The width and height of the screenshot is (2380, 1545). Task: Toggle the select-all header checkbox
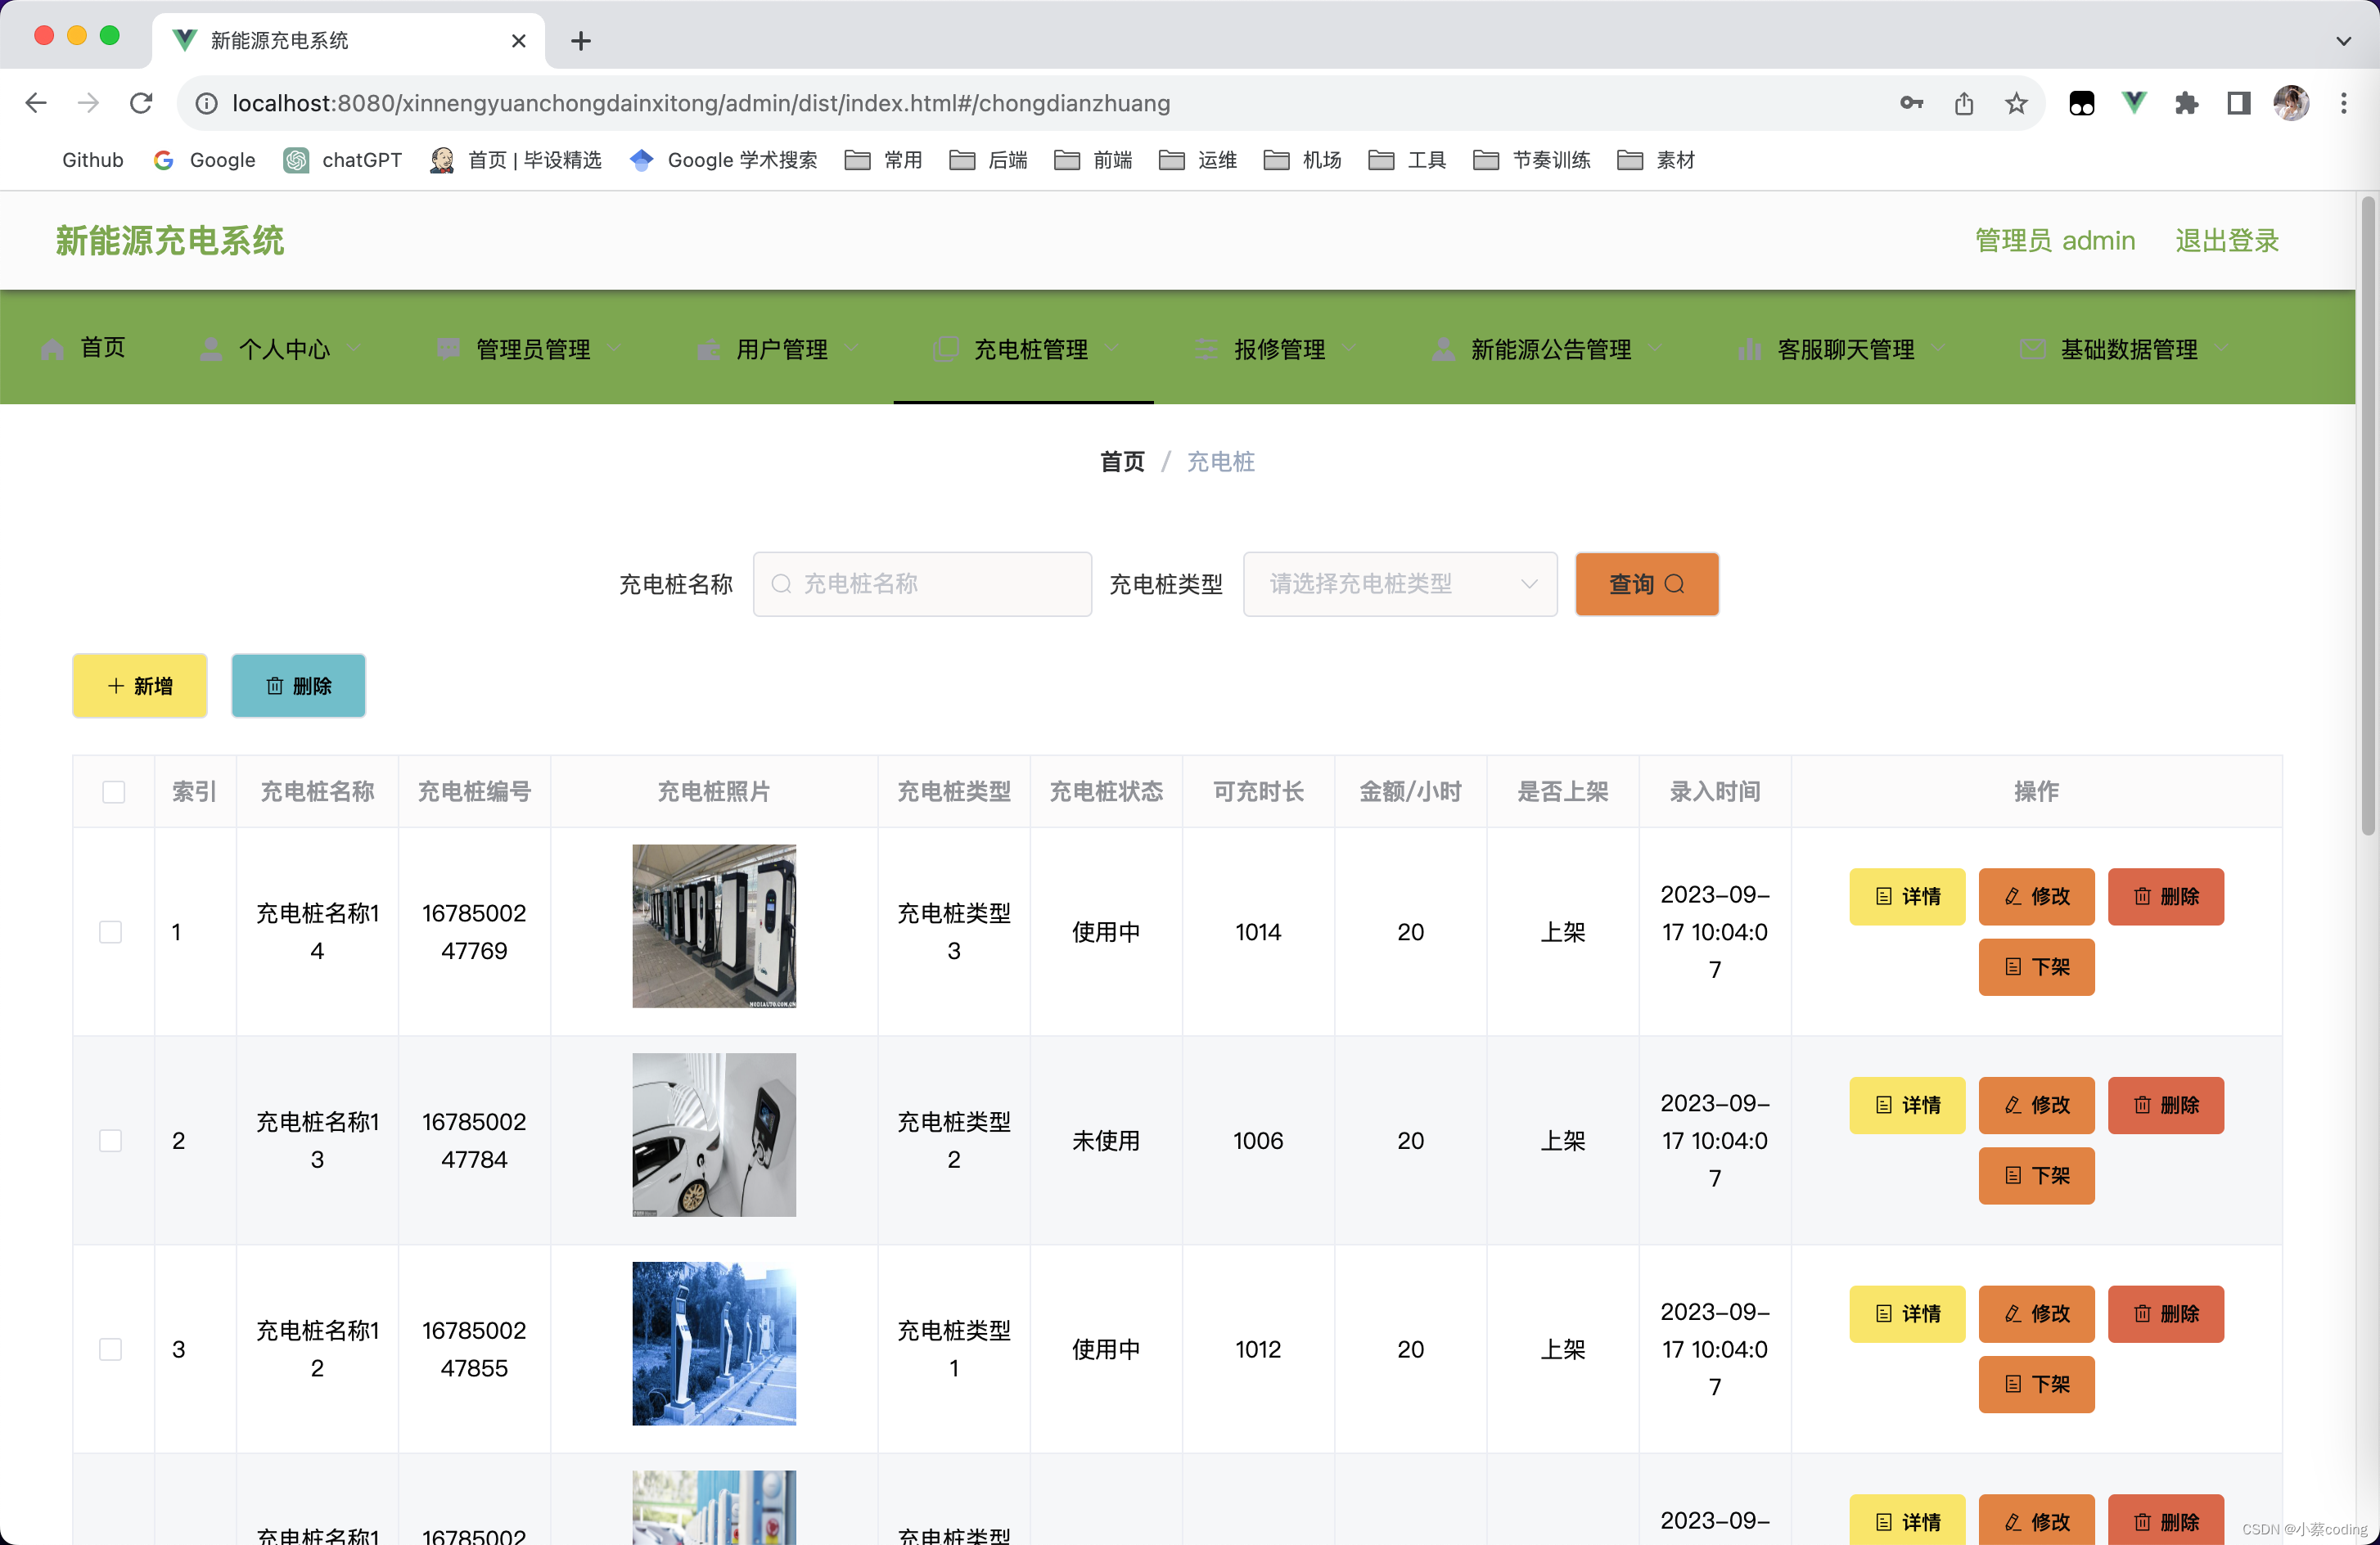113,792
